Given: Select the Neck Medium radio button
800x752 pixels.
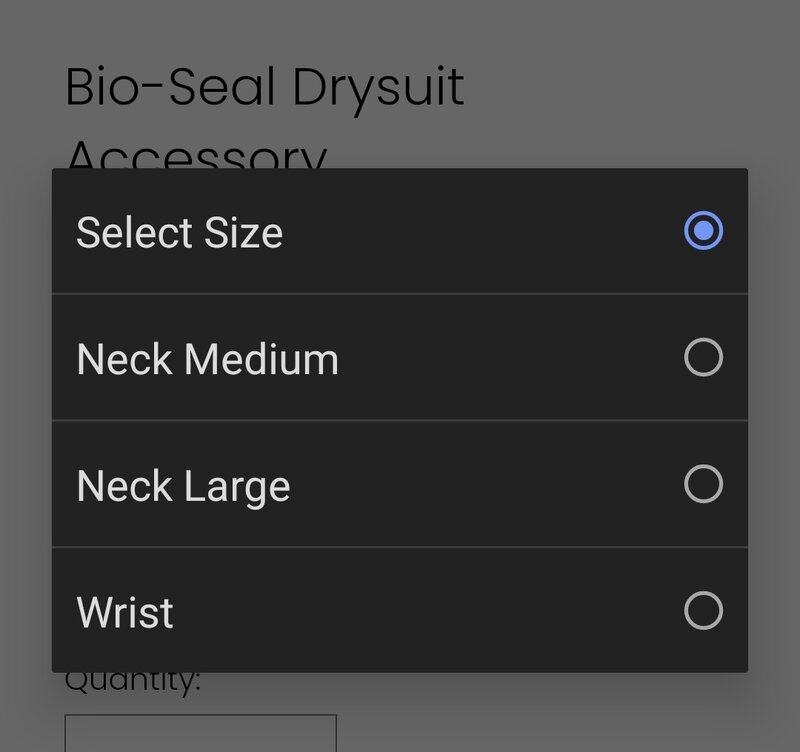Looking at the screenshot, I should coord(703,357).
